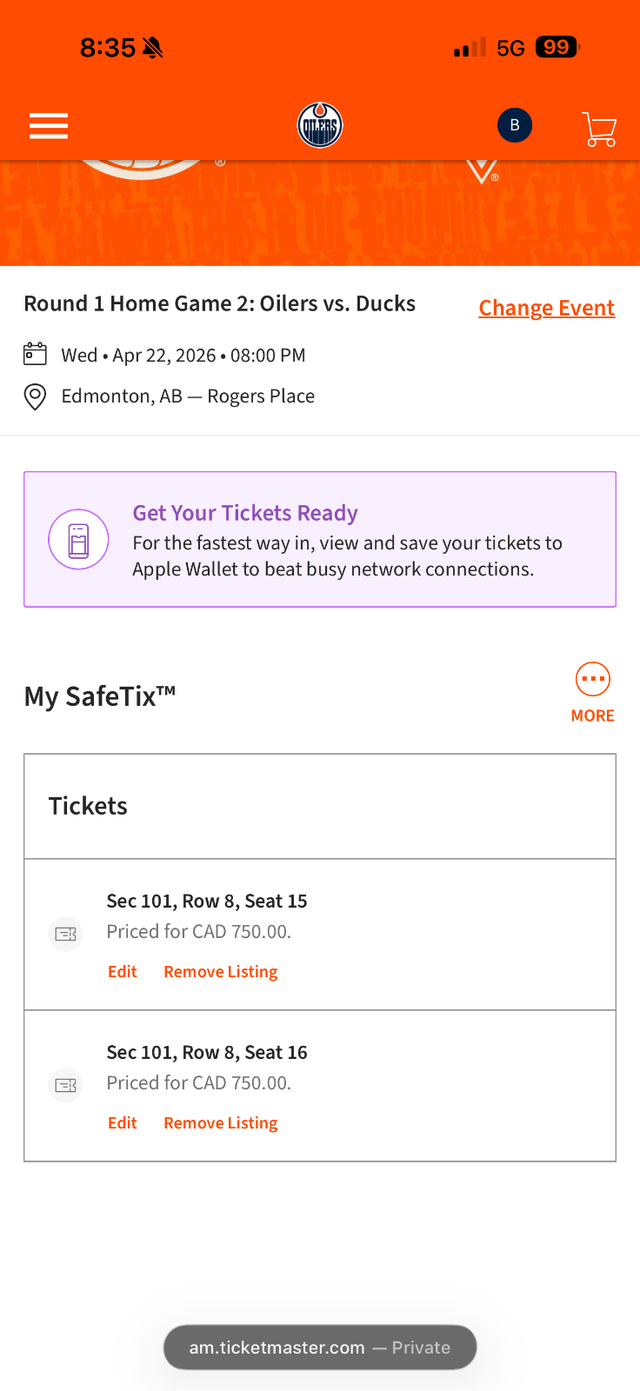This screenshot has width=640, height=1391.
Task: Tap the B account avatar
Action: point(514,125)
